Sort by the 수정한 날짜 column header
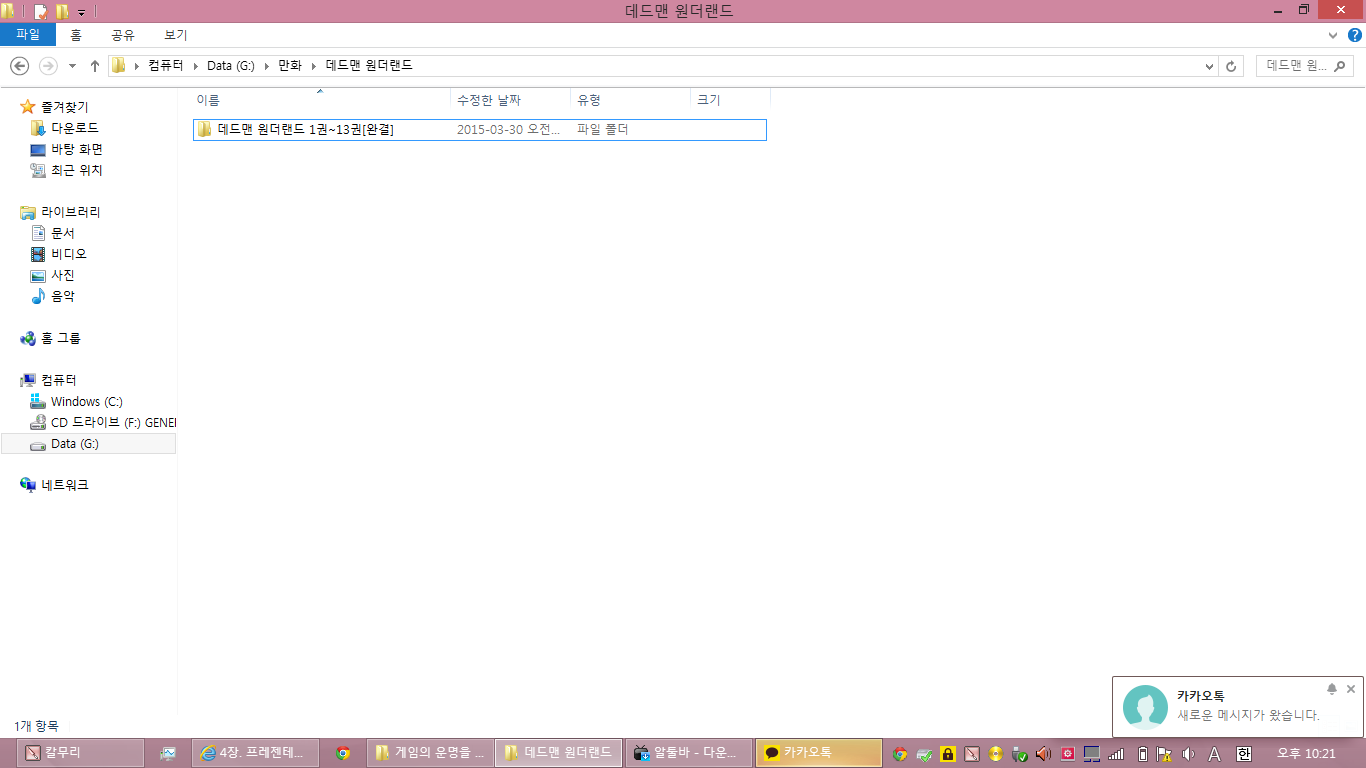The height and width of the screenshot is (768, 1366). tap(488, 100)
